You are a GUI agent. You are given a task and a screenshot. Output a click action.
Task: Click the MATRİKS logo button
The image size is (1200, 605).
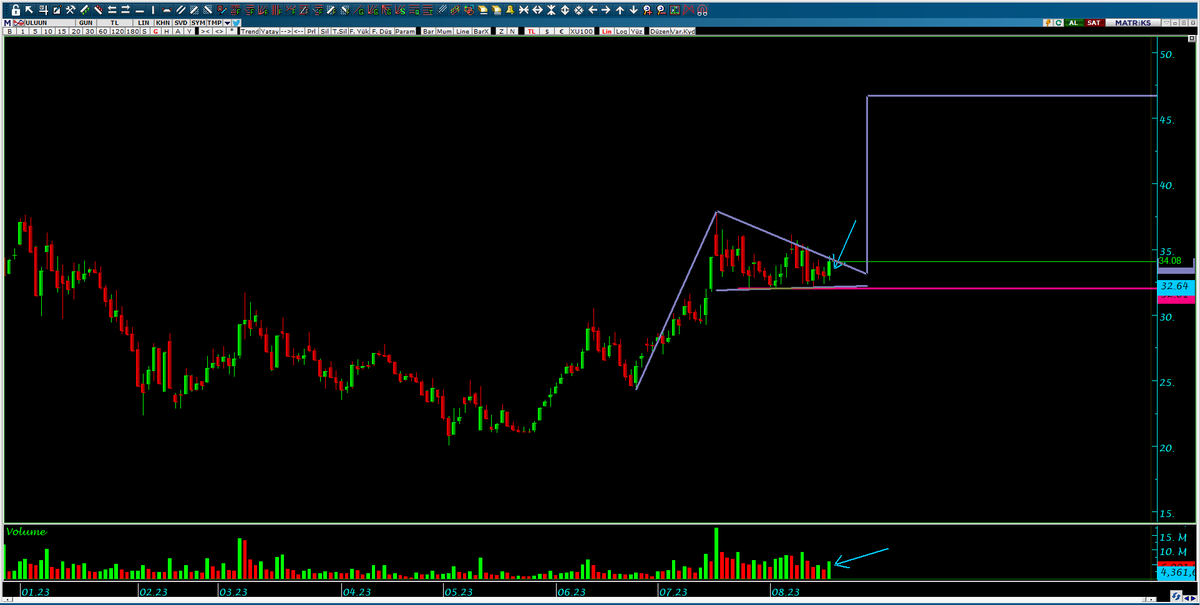coord(1133,22)
